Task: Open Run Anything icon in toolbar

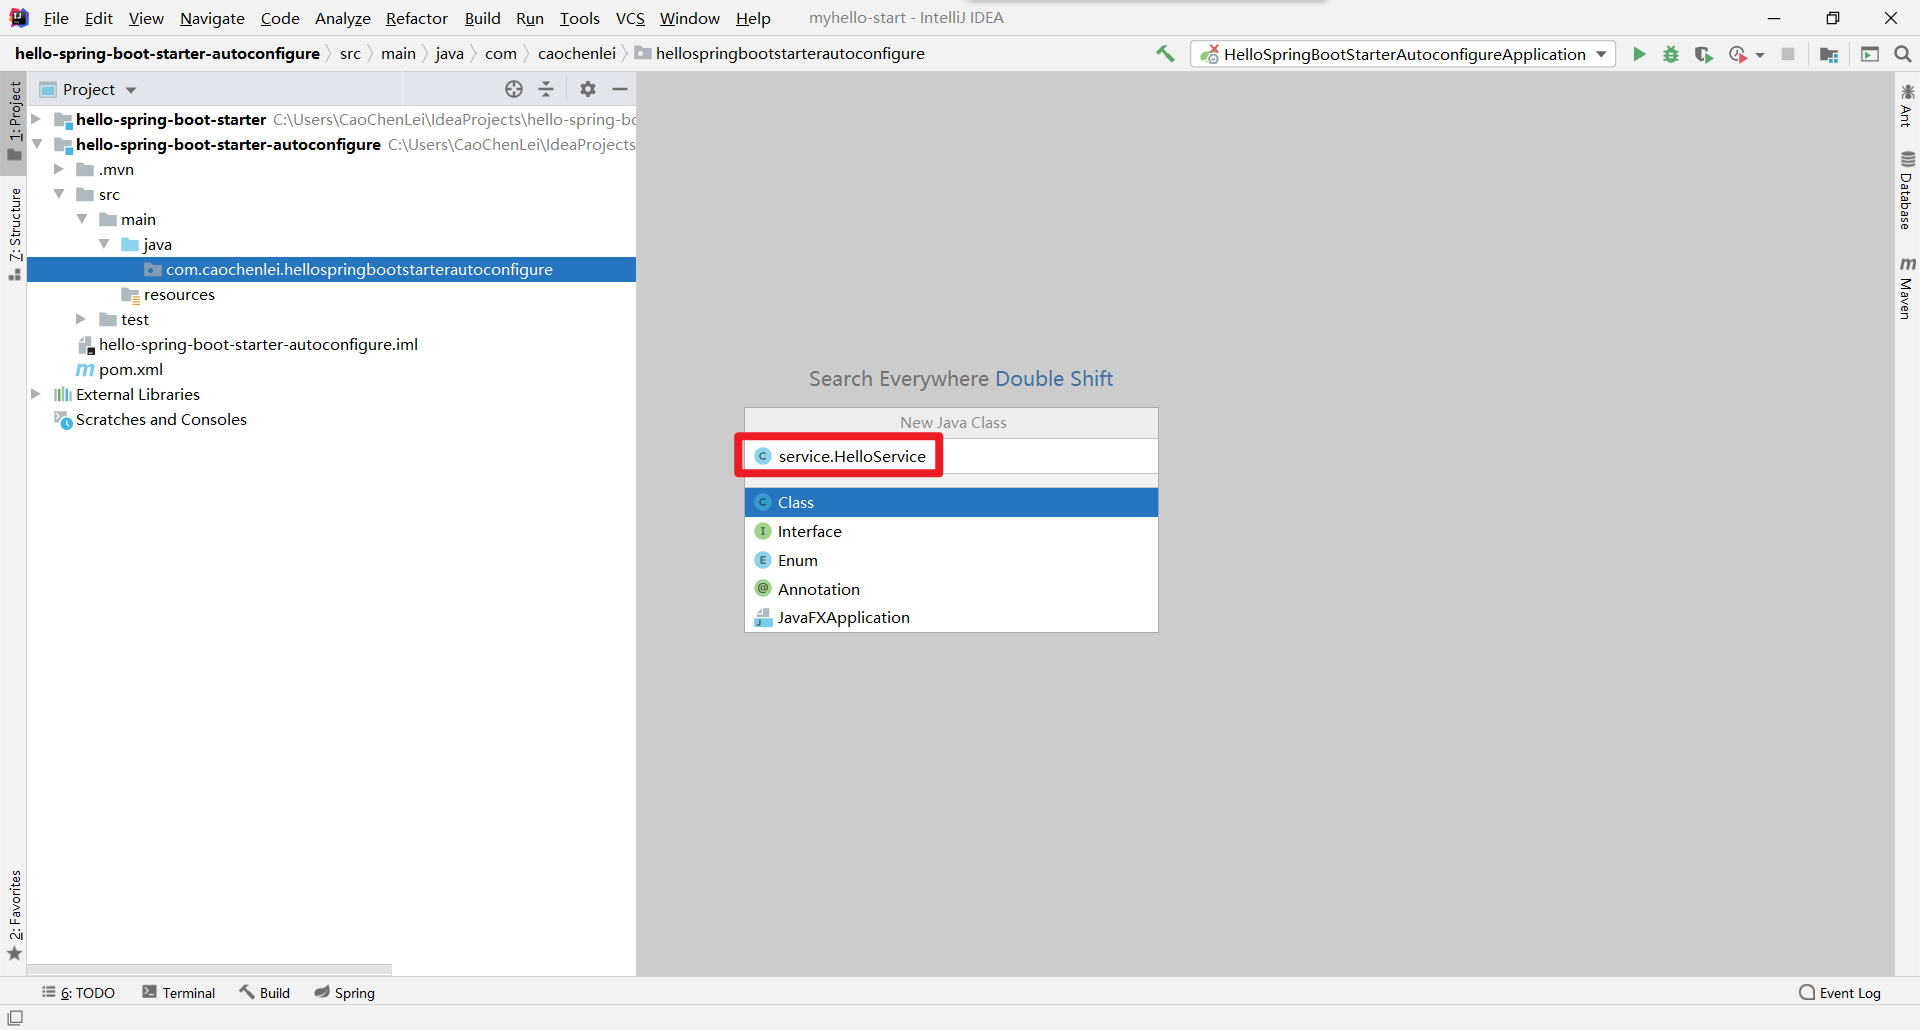Action: point(1870,54)
